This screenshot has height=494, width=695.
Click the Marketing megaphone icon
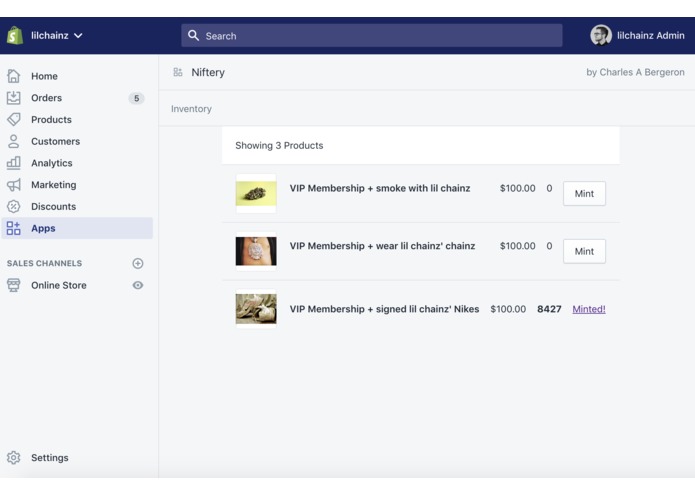pyautogui.click(x=14, y=184)
